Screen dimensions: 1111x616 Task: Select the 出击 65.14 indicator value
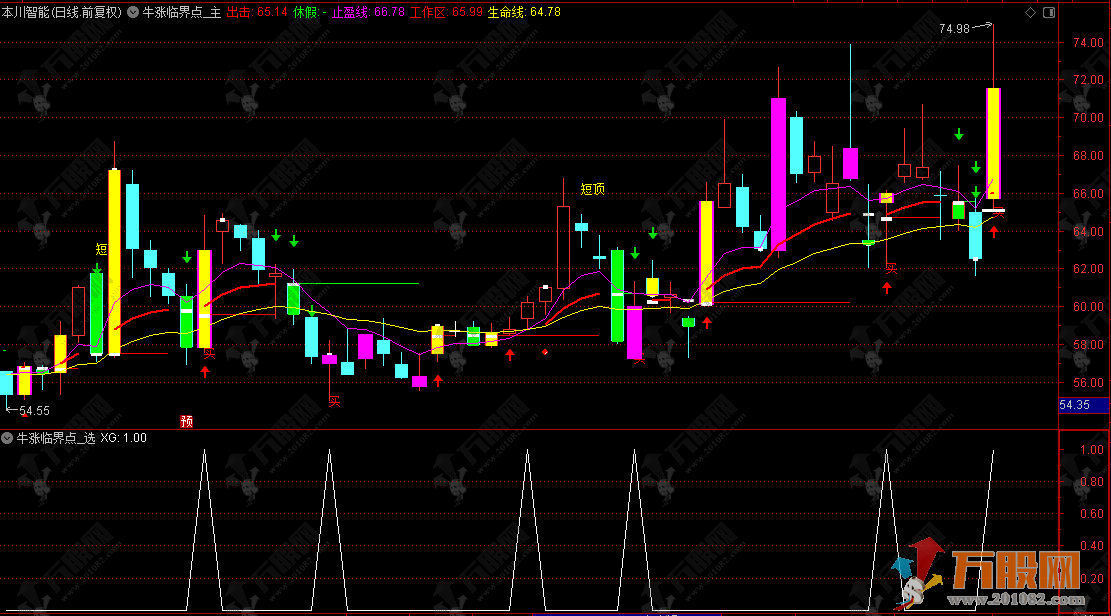pyautogui.click(x=257, y=12)
